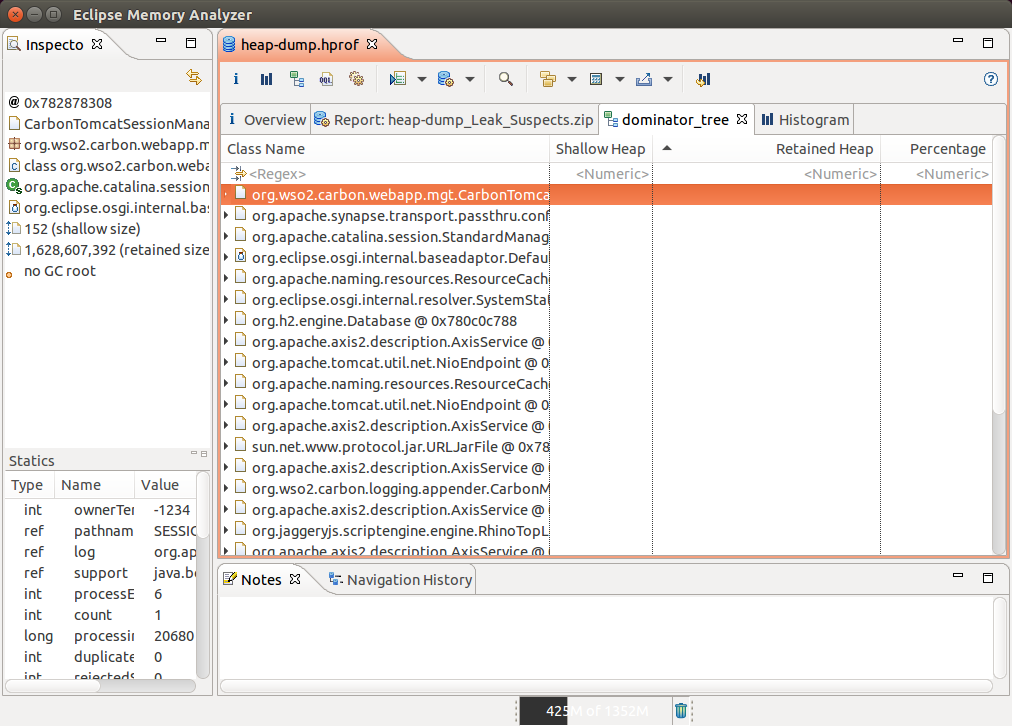Open the Dominator Tree toolbar icon
Viewport: 1012px width, 726px height.
296,79
